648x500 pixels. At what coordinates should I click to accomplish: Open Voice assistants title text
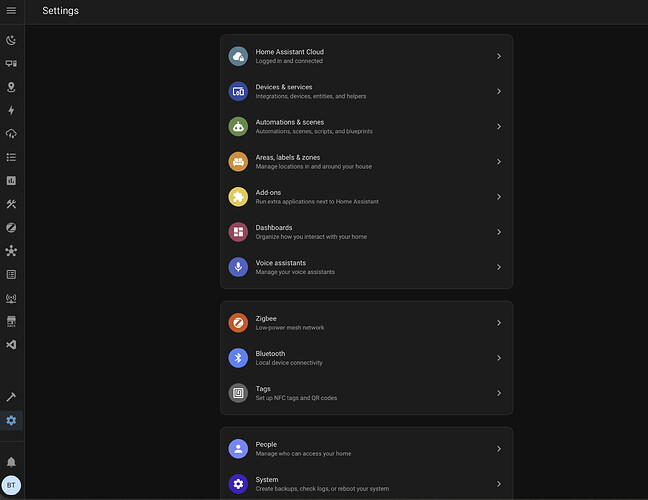click(281, 263)
